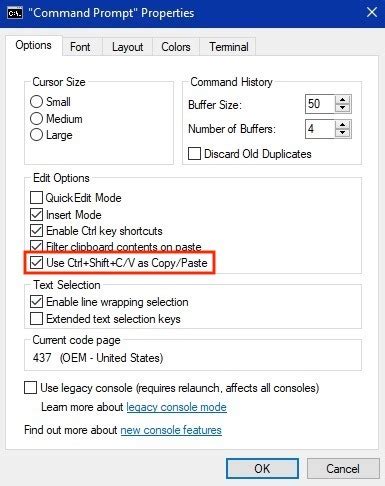
Task: Increase Buffer Size with the up arrow
Action: coord(342,100)
